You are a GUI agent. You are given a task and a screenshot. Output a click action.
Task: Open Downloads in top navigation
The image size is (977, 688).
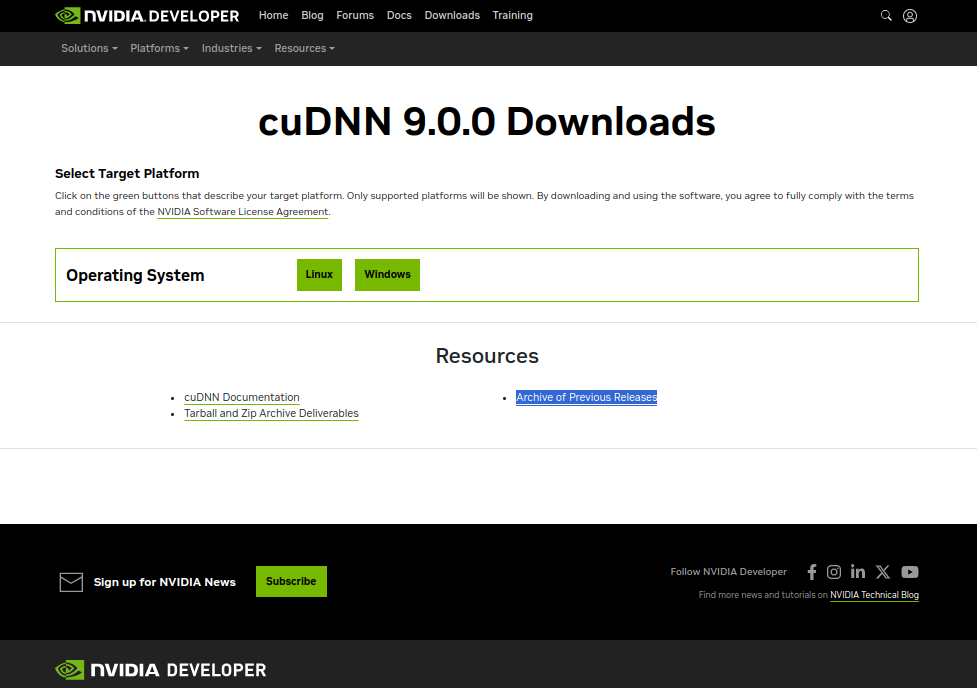(x=452, y=16)
